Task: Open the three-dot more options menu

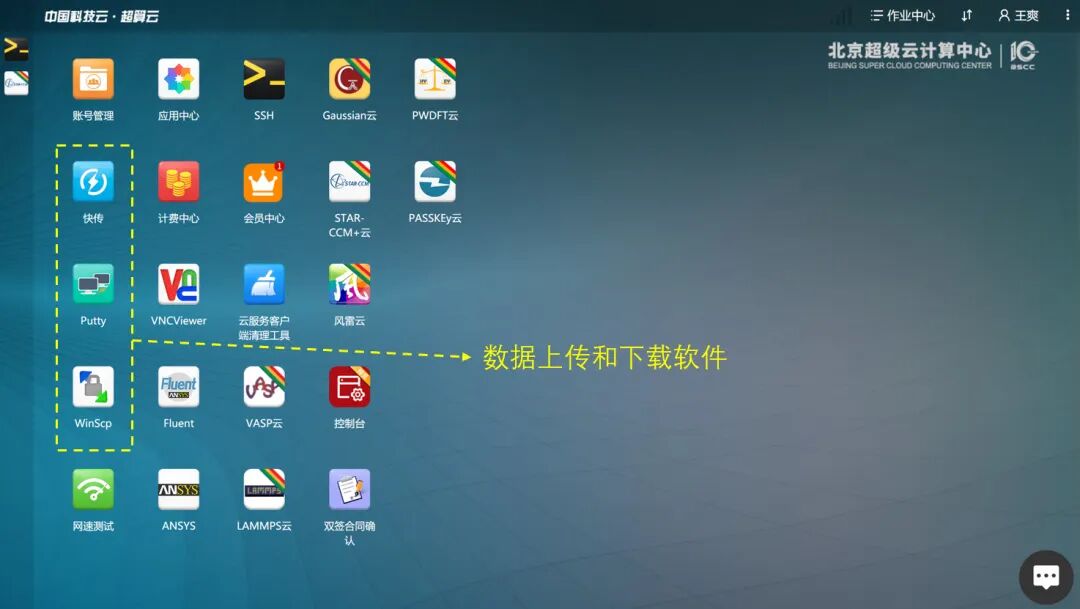Action: tap(1068, 15)
